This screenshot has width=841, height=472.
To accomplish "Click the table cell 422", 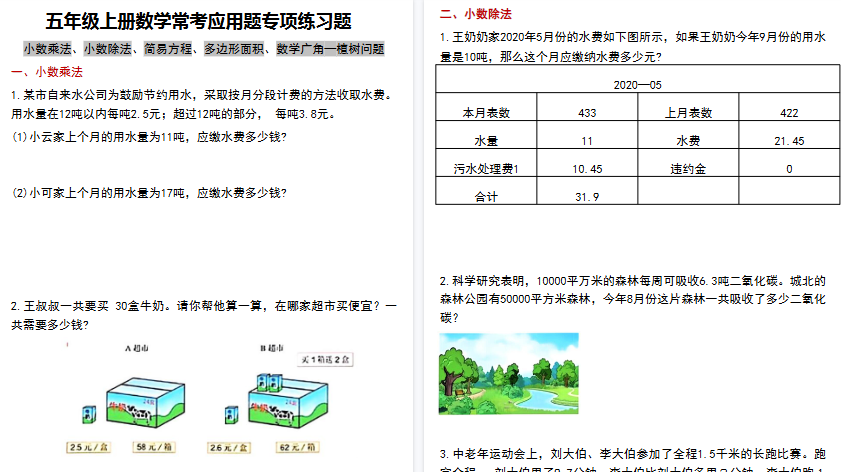I will (789, 107).
